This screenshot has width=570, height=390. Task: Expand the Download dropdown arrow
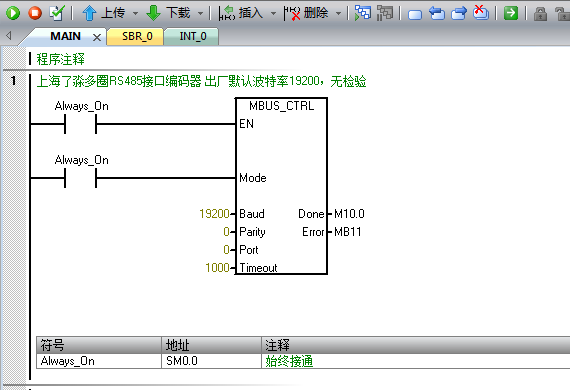pos(200,13)
